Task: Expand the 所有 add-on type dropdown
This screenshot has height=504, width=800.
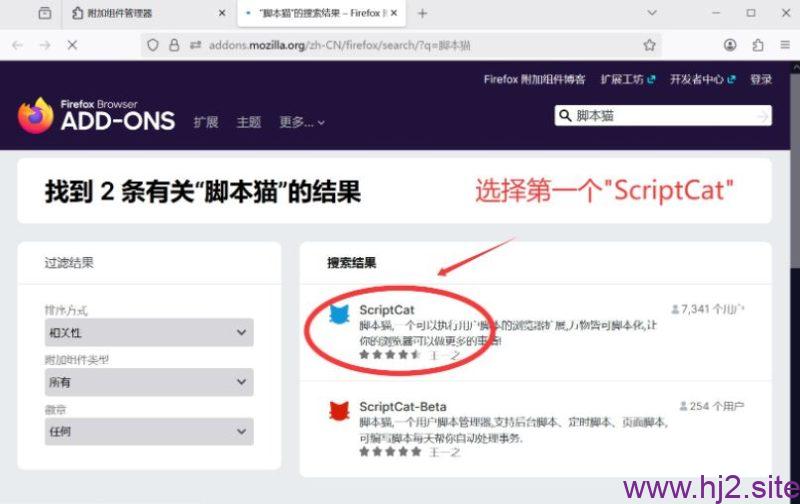Action: 149,382
